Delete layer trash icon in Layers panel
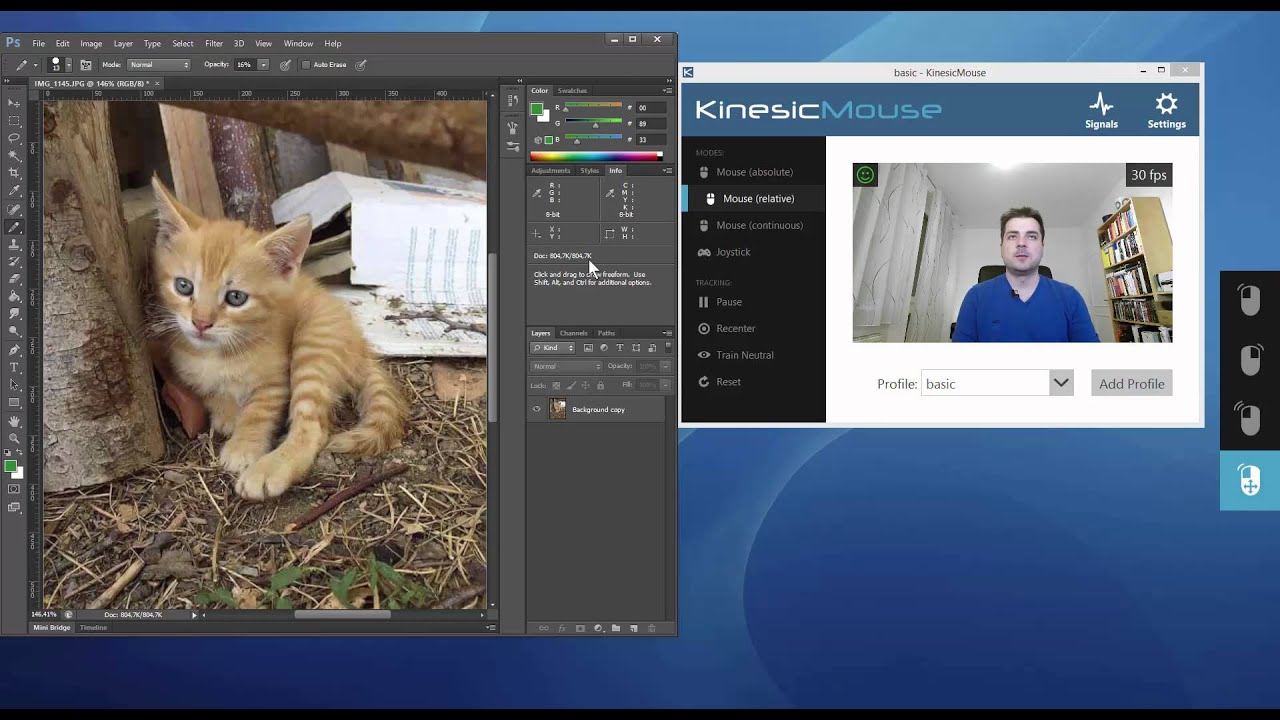Viewport: 1280px width, 720px height. coord(652,628)
